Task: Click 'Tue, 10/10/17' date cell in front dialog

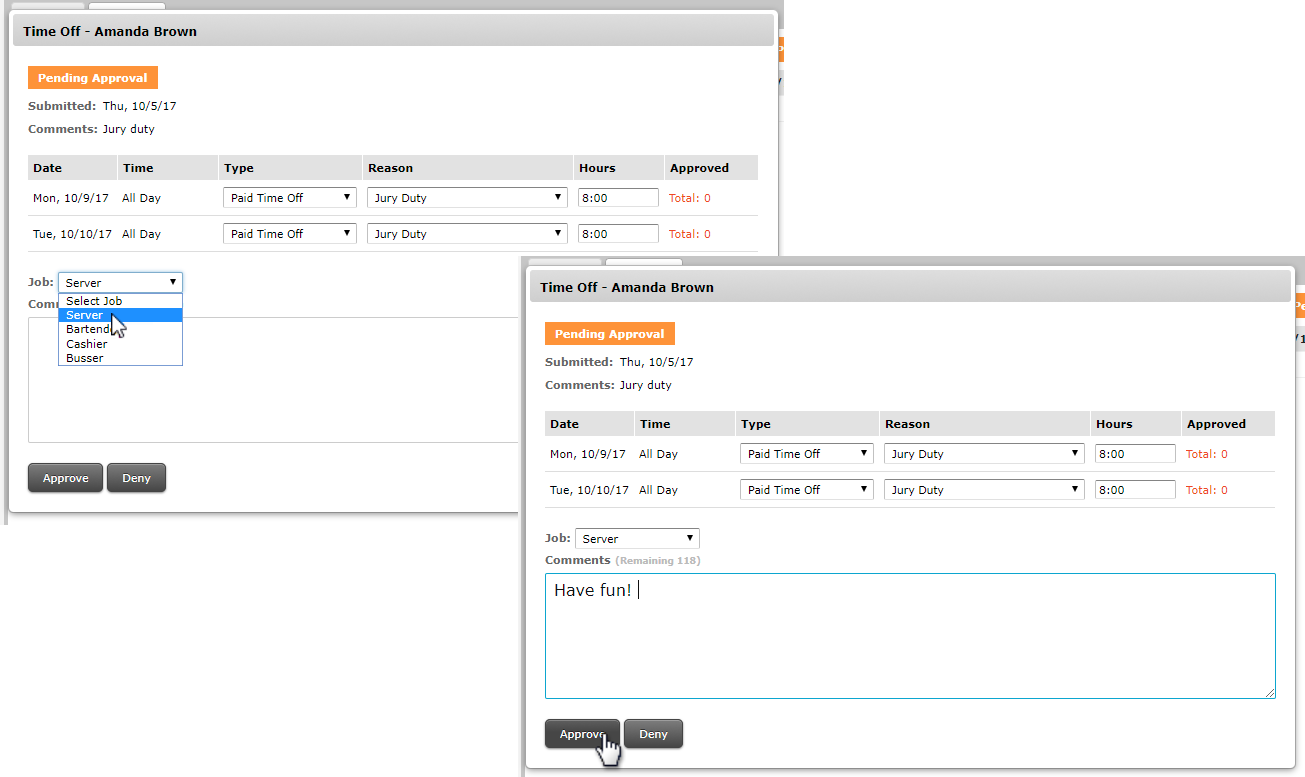Action: coord(590,490)
